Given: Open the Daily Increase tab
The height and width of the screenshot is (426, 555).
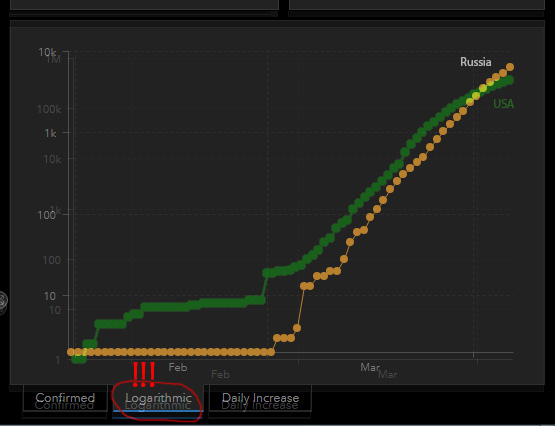Looking at the screenshot, I should [260, 398].
